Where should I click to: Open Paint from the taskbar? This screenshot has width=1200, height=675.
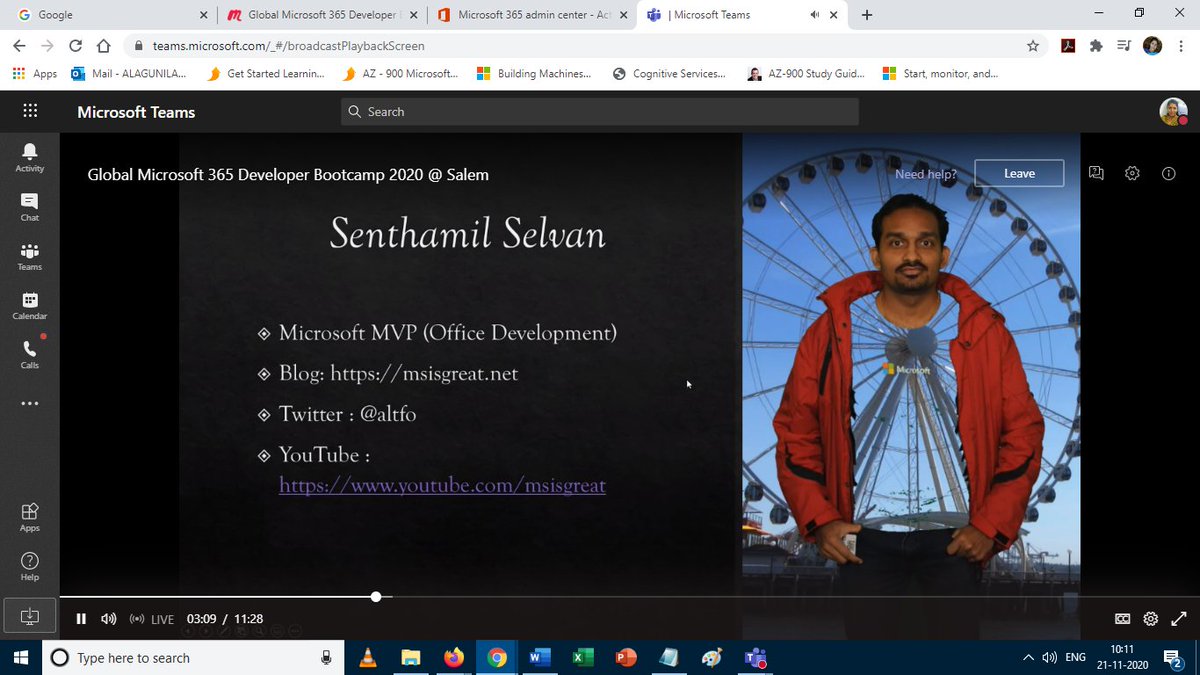pyautogui.click(x=712, y=657)
